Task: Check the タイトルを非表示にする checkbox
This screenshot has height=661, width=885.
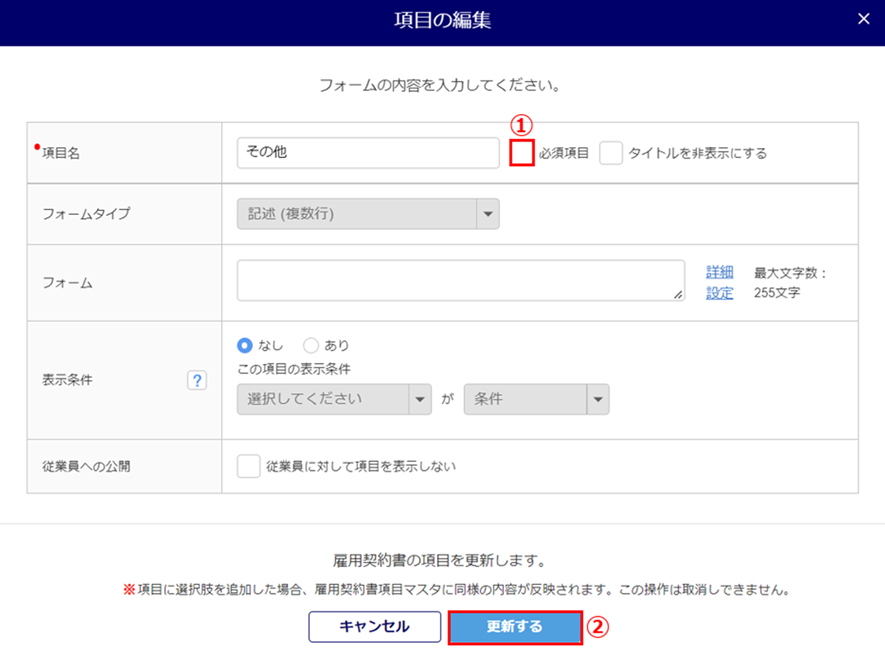Action: point(611,153)
